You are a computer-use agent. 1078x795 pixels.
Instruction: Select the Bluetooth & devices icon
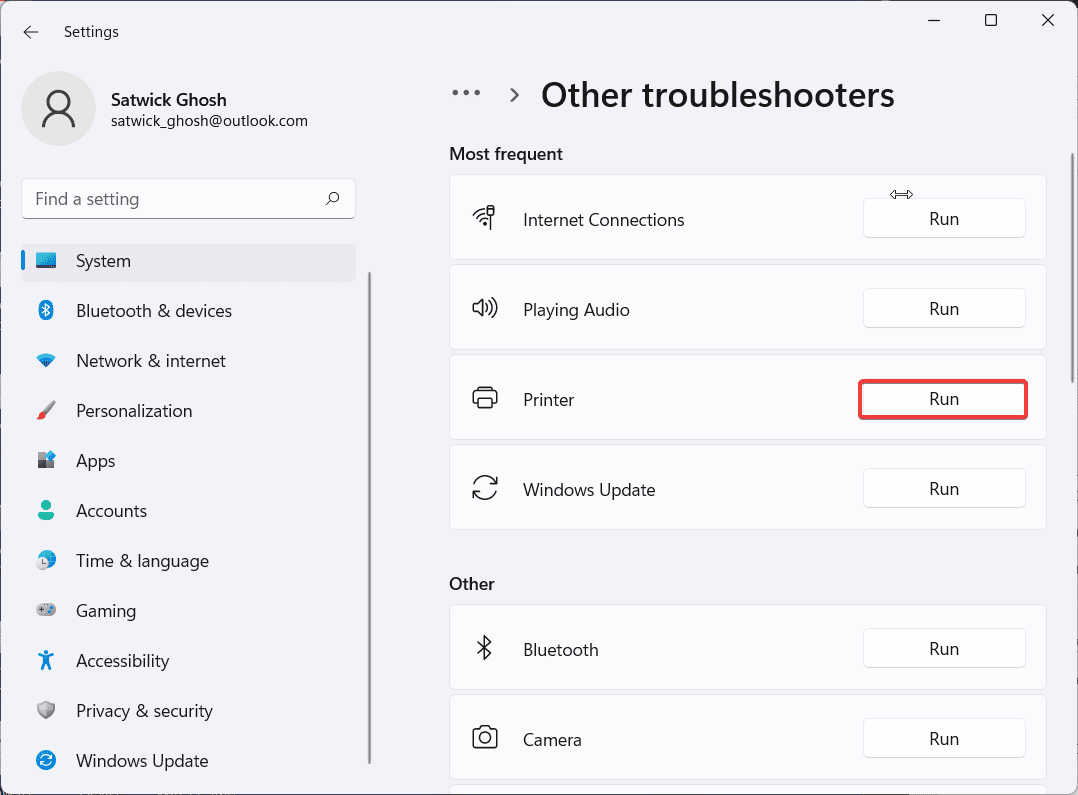[x=46, y=310]
